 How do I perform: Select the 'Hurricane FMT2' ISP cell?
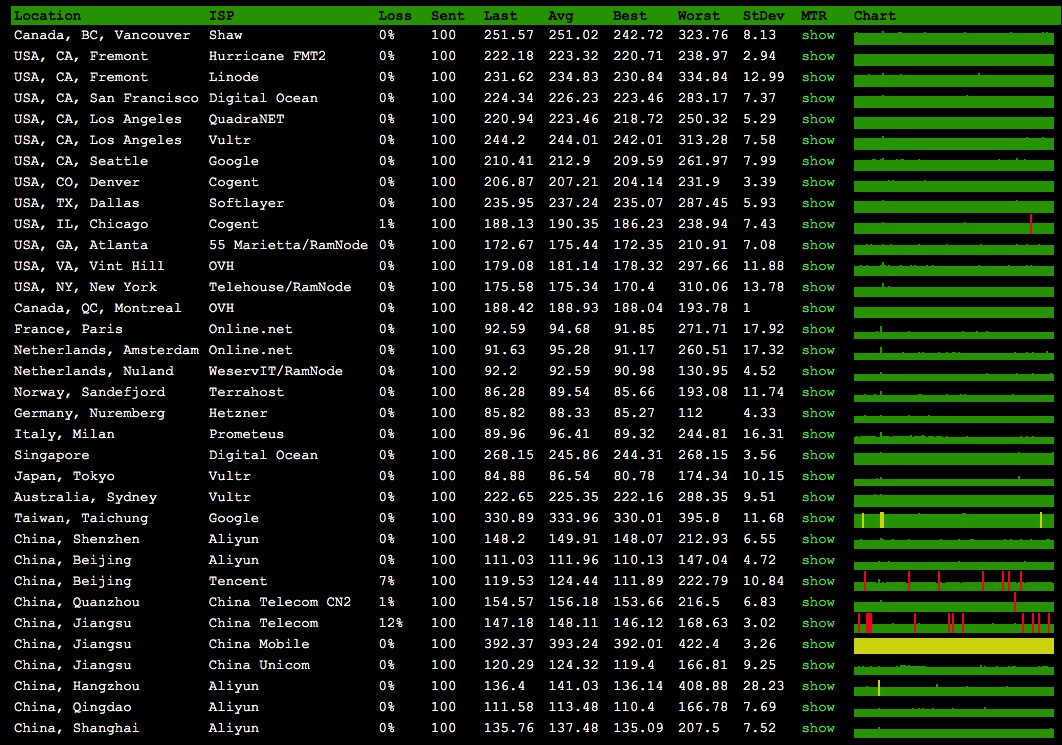[268, 56]
